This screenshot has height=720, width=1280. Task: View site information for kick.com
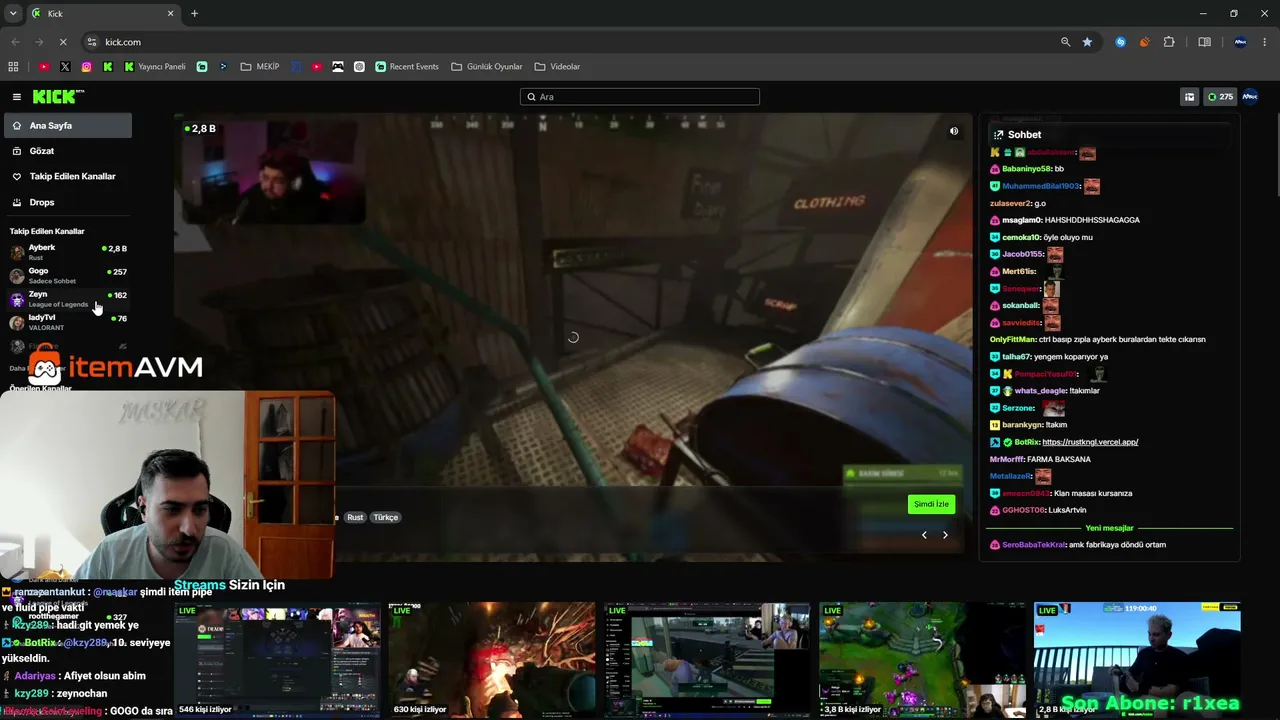pos(92,42)
